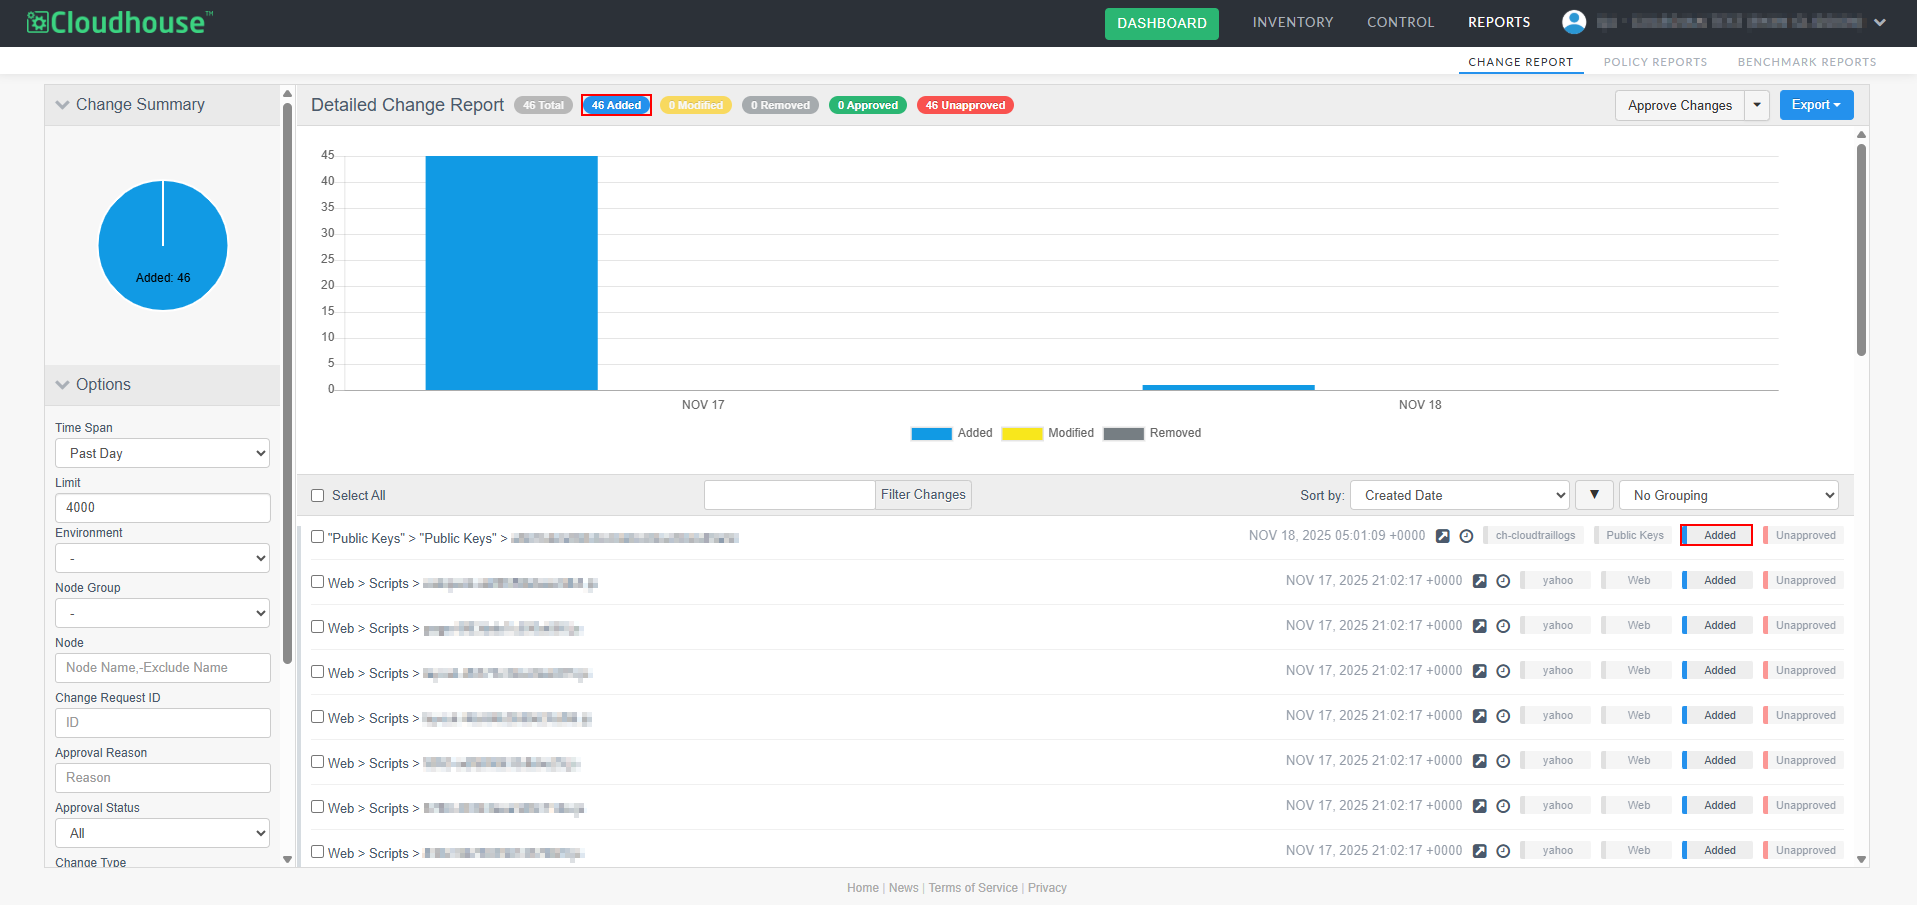Click the Export button
The height and width of the screenshot is (905, 1917).
coord(1816,105)
